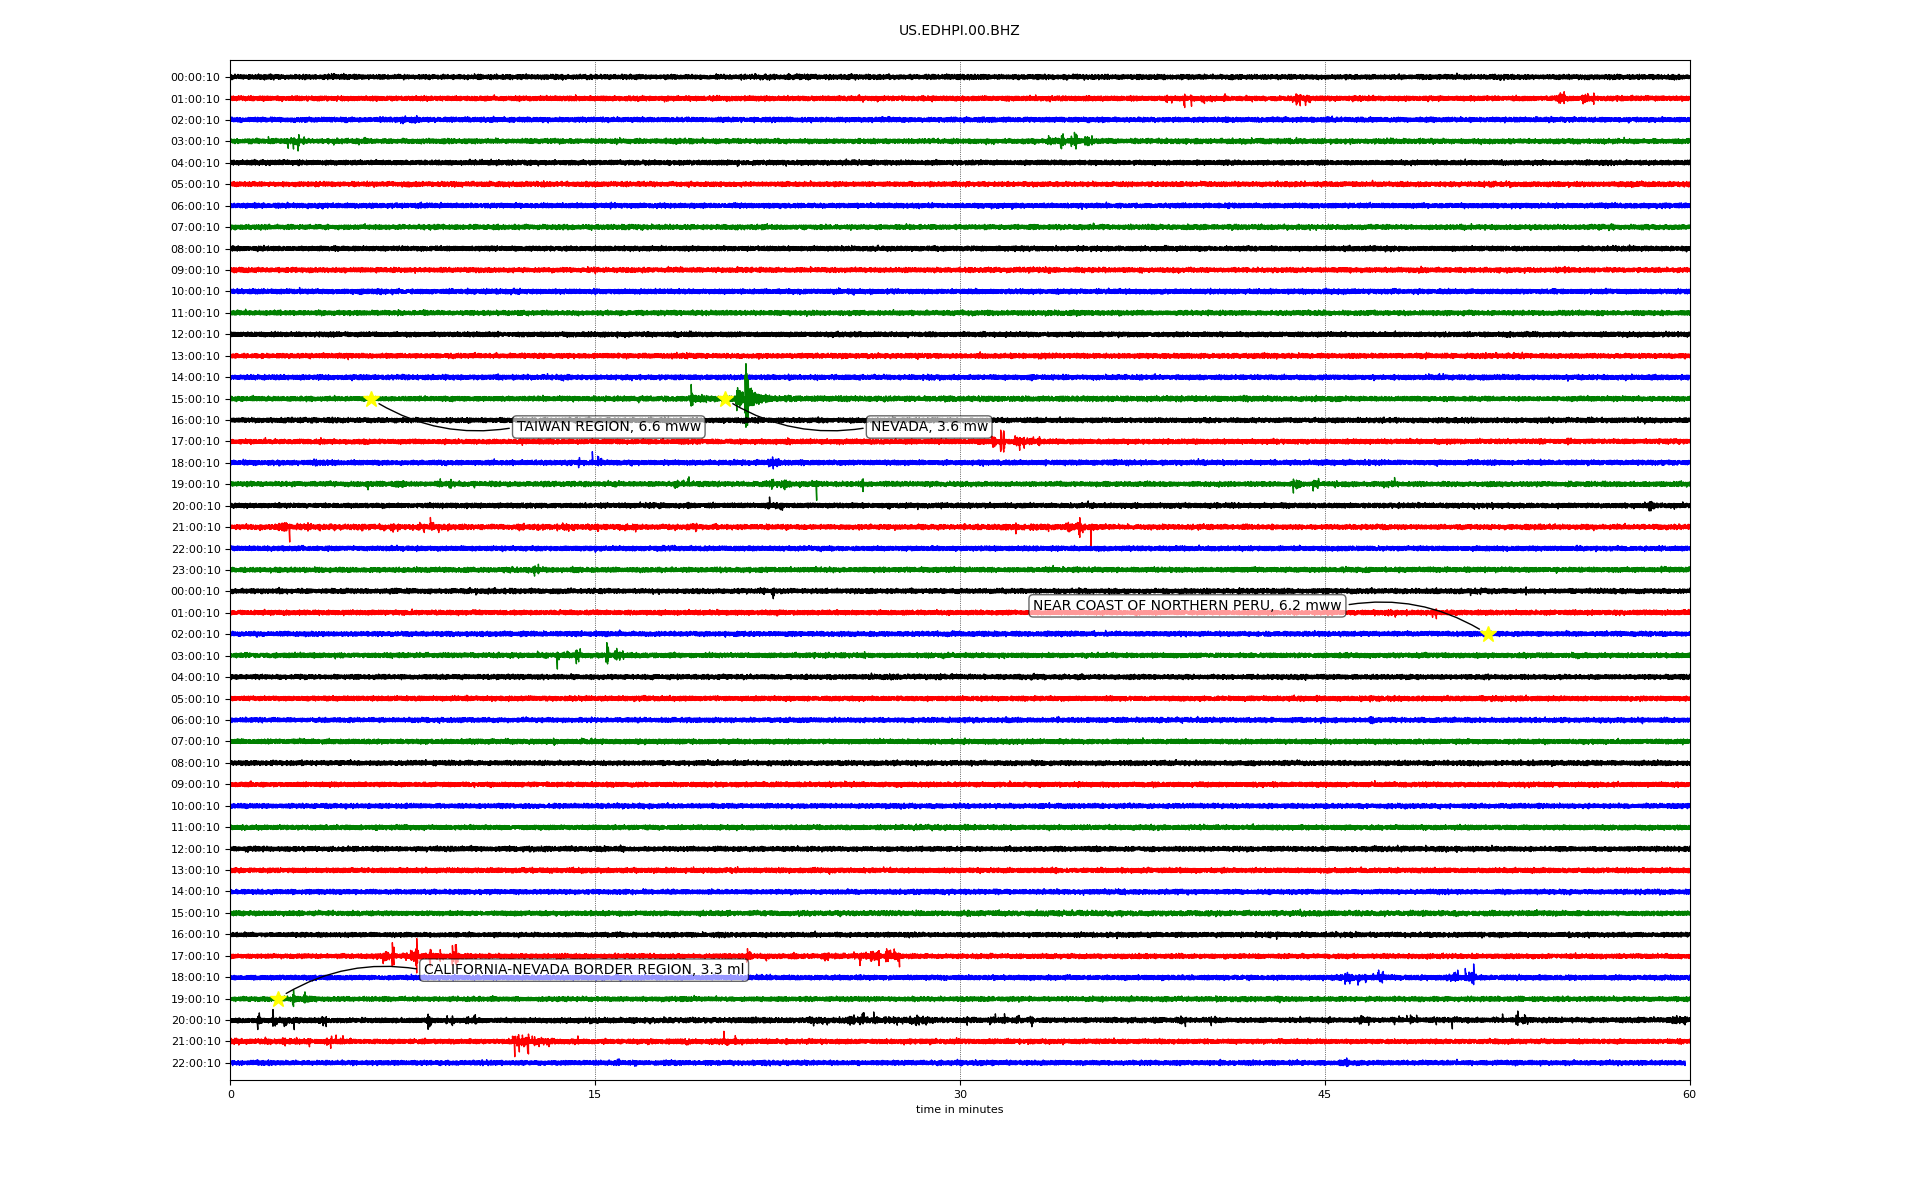Click the red burst on the 17:00:10 trace near Nevada label
The image size is (1920, 1200).
[x=1003, y=441]
